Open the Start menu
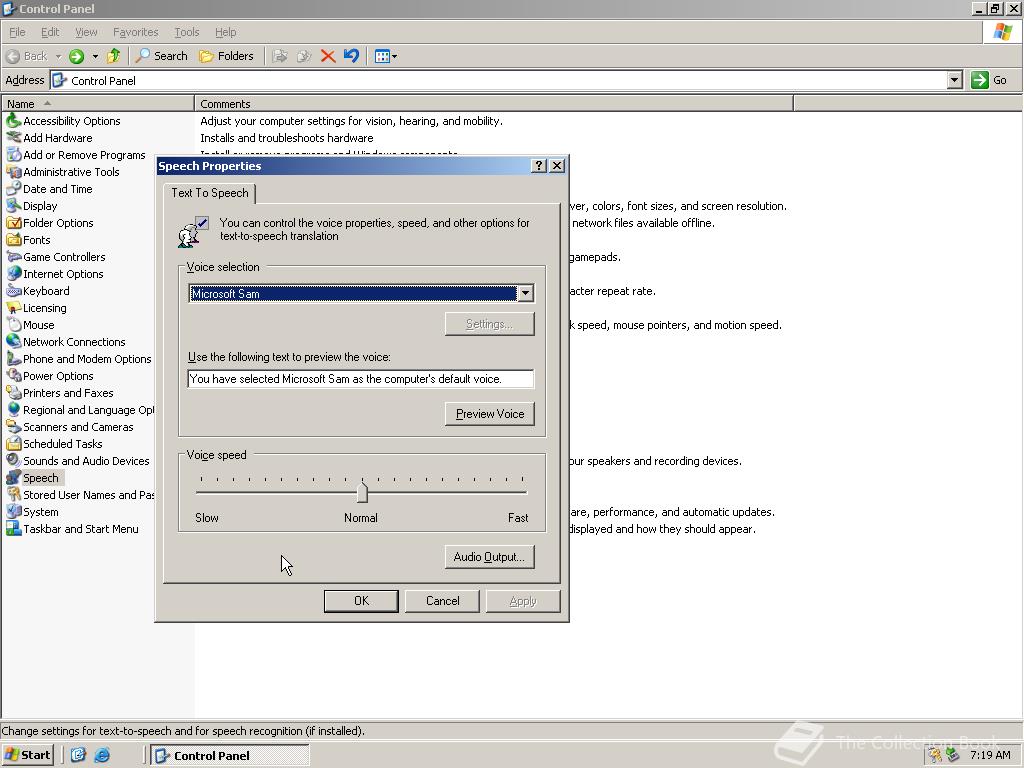This screenshot has width=1024, height=768. pos(28,755)
